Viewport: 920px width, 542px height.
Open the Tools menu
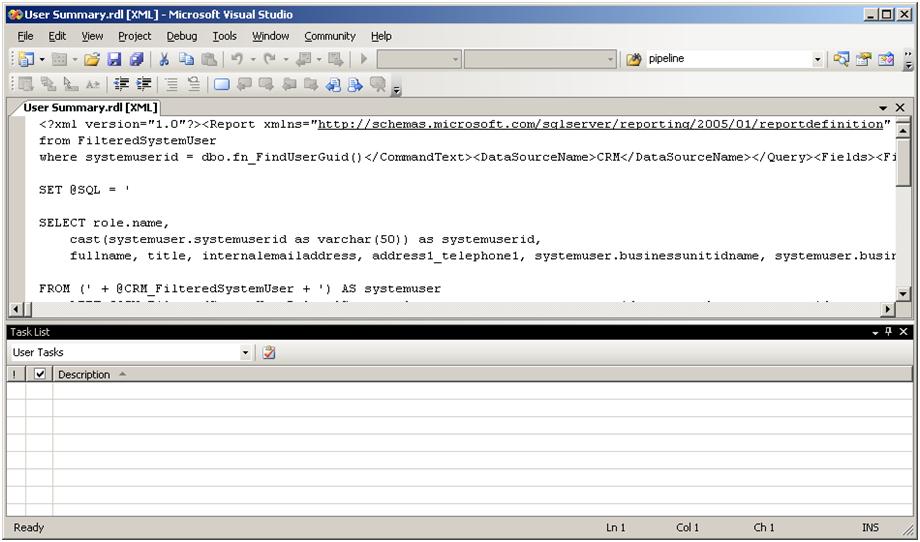coord(225,36)
